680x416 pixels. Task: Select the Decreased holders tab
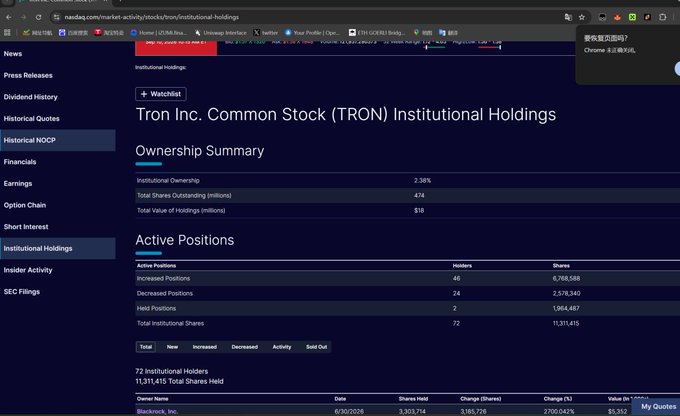click(245, 347)
